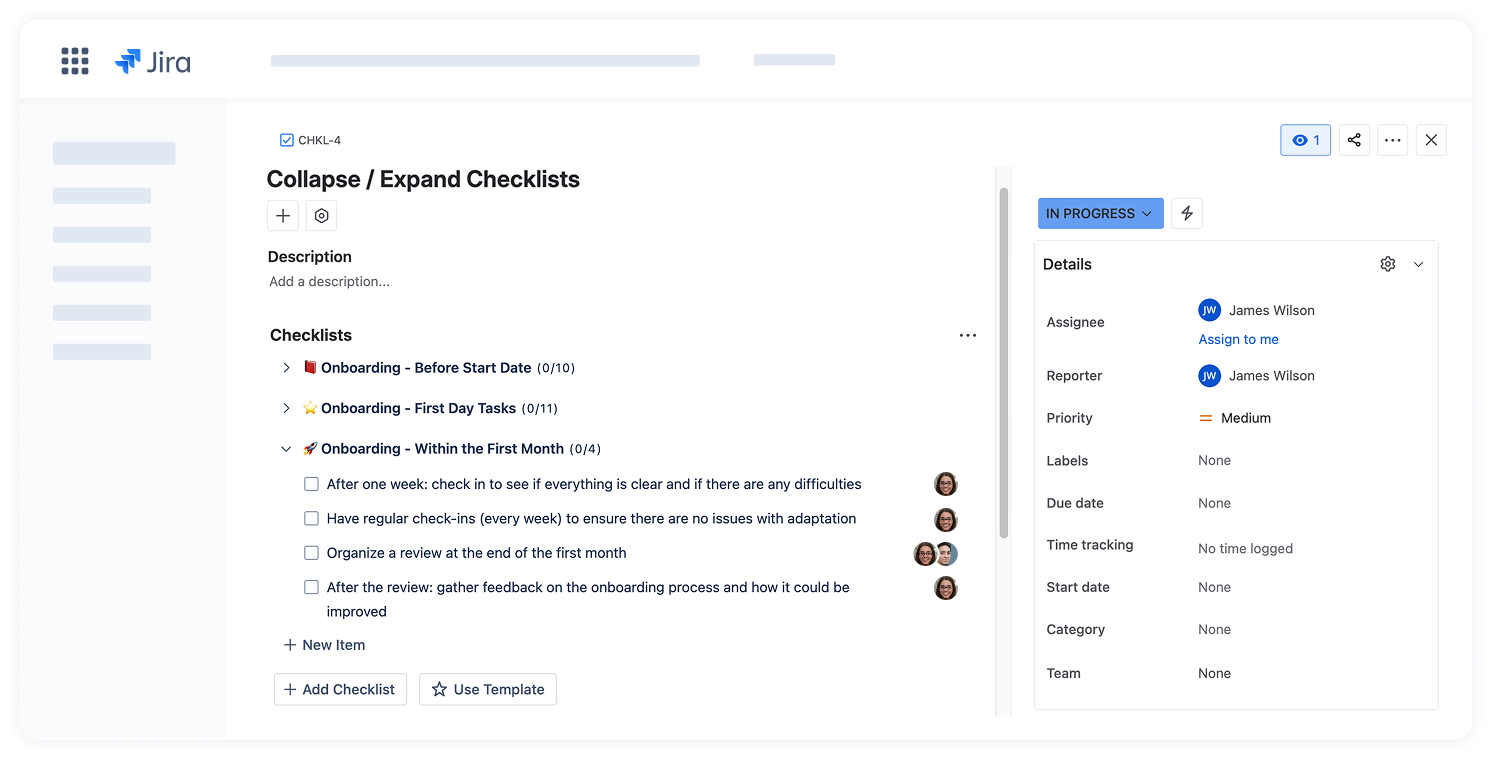The width and height of the screenshot is (1492, 760).
Task: Open the app switcher grid icon
Action: tap(75, 61)
